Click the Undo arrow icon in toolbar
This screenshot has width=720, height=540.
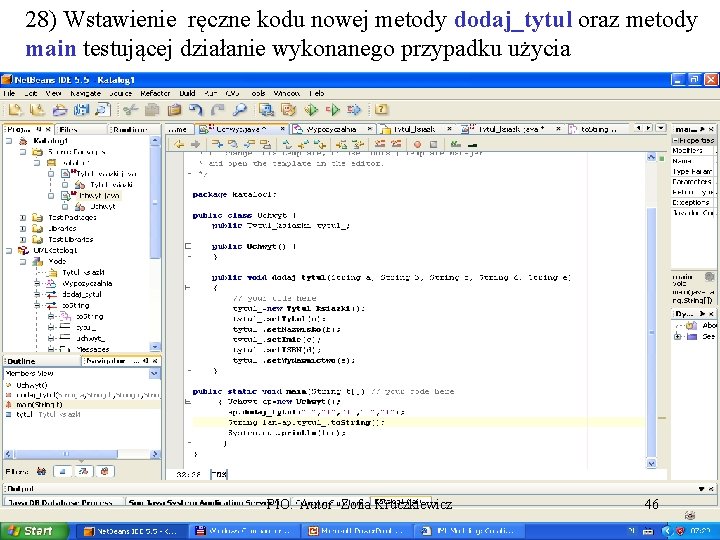196,111
